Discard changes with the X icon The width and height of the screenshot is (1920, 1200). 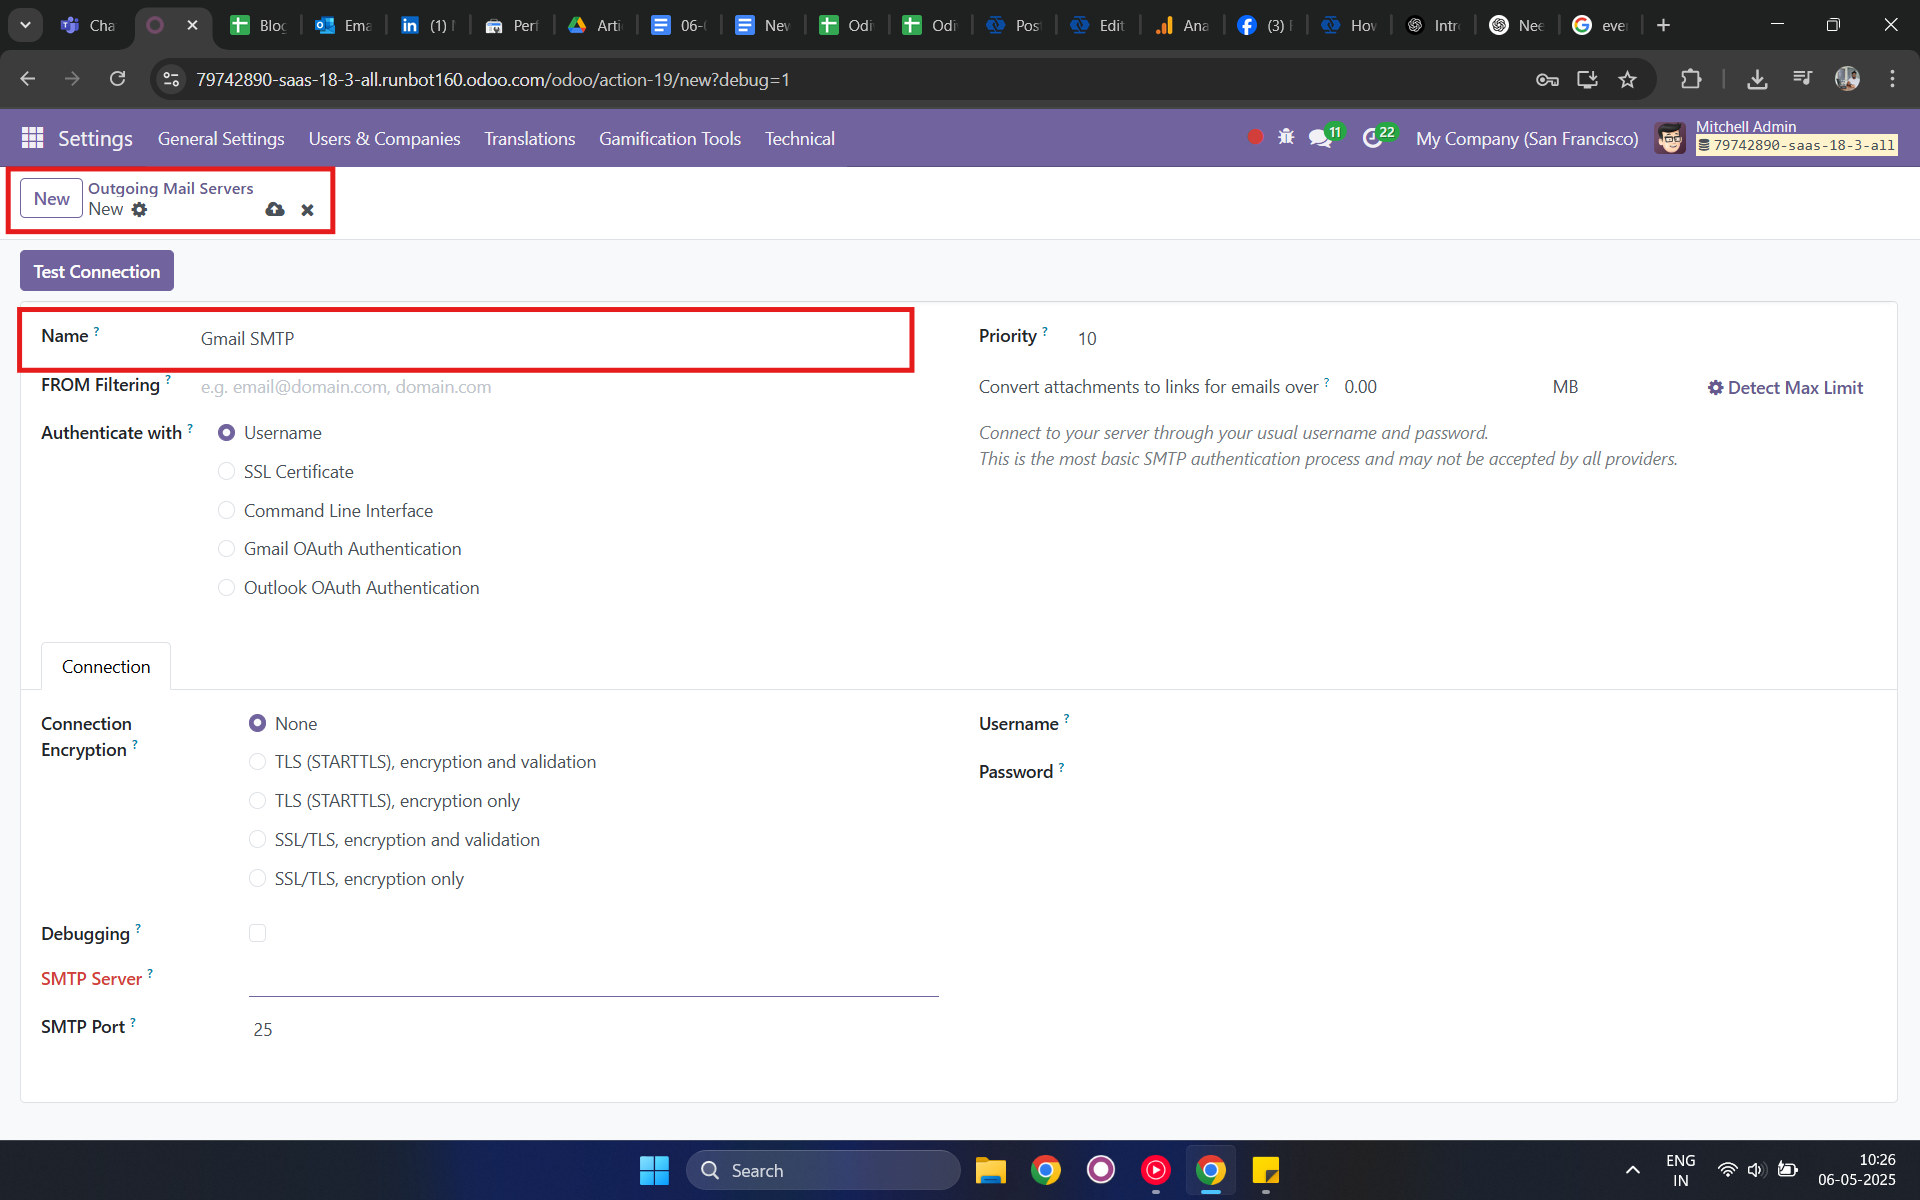point(307,210)
